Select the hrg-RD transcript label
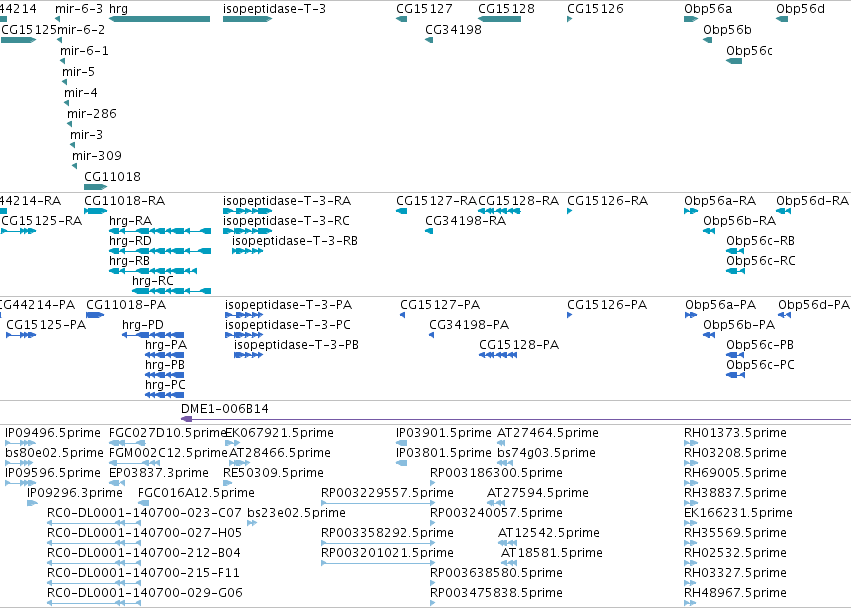 [131, 241]
